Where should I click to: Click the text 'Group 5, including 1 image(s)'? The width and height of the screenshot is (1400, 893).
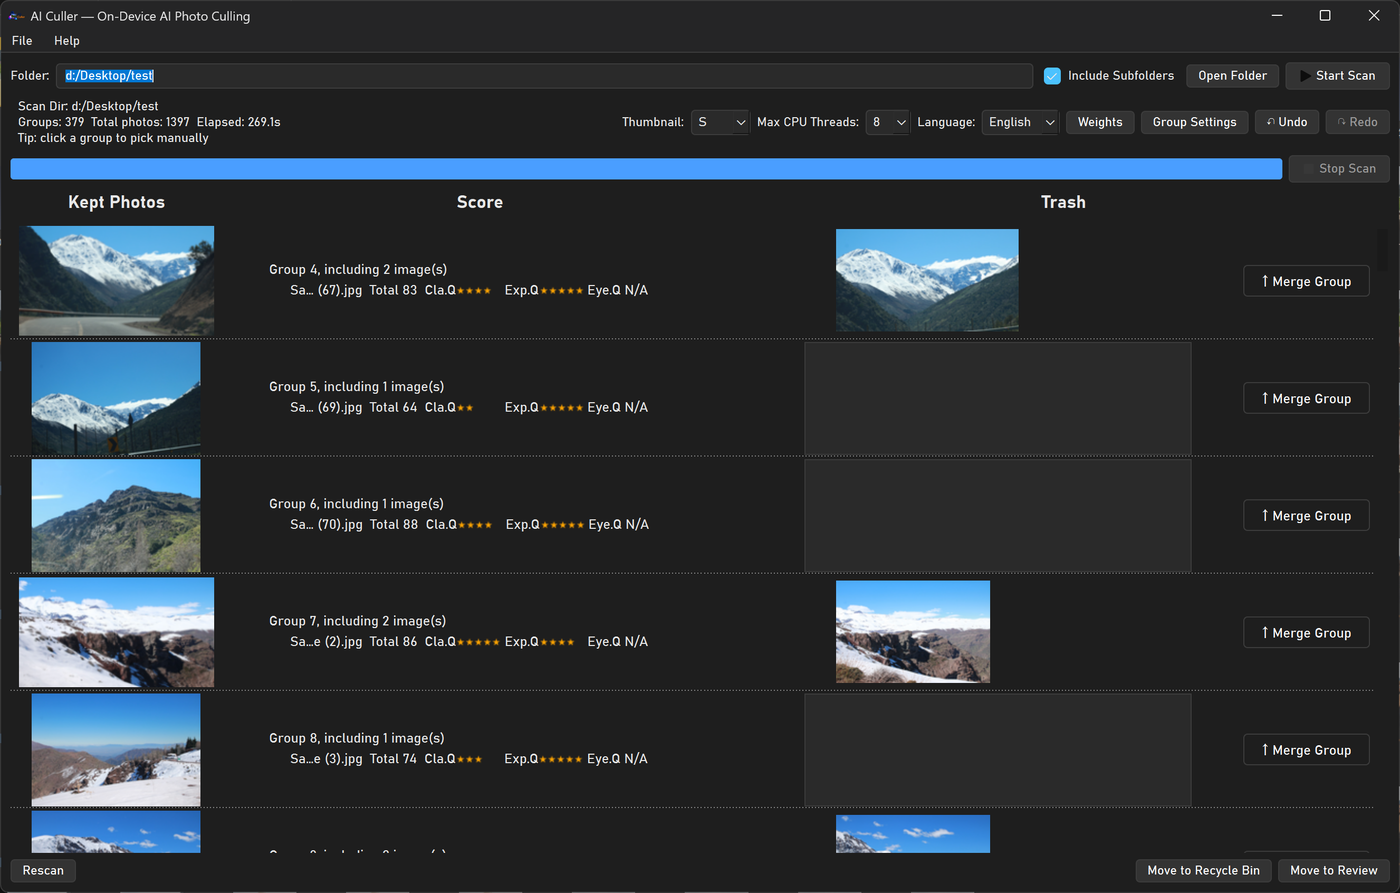click(x=357, y=387)
